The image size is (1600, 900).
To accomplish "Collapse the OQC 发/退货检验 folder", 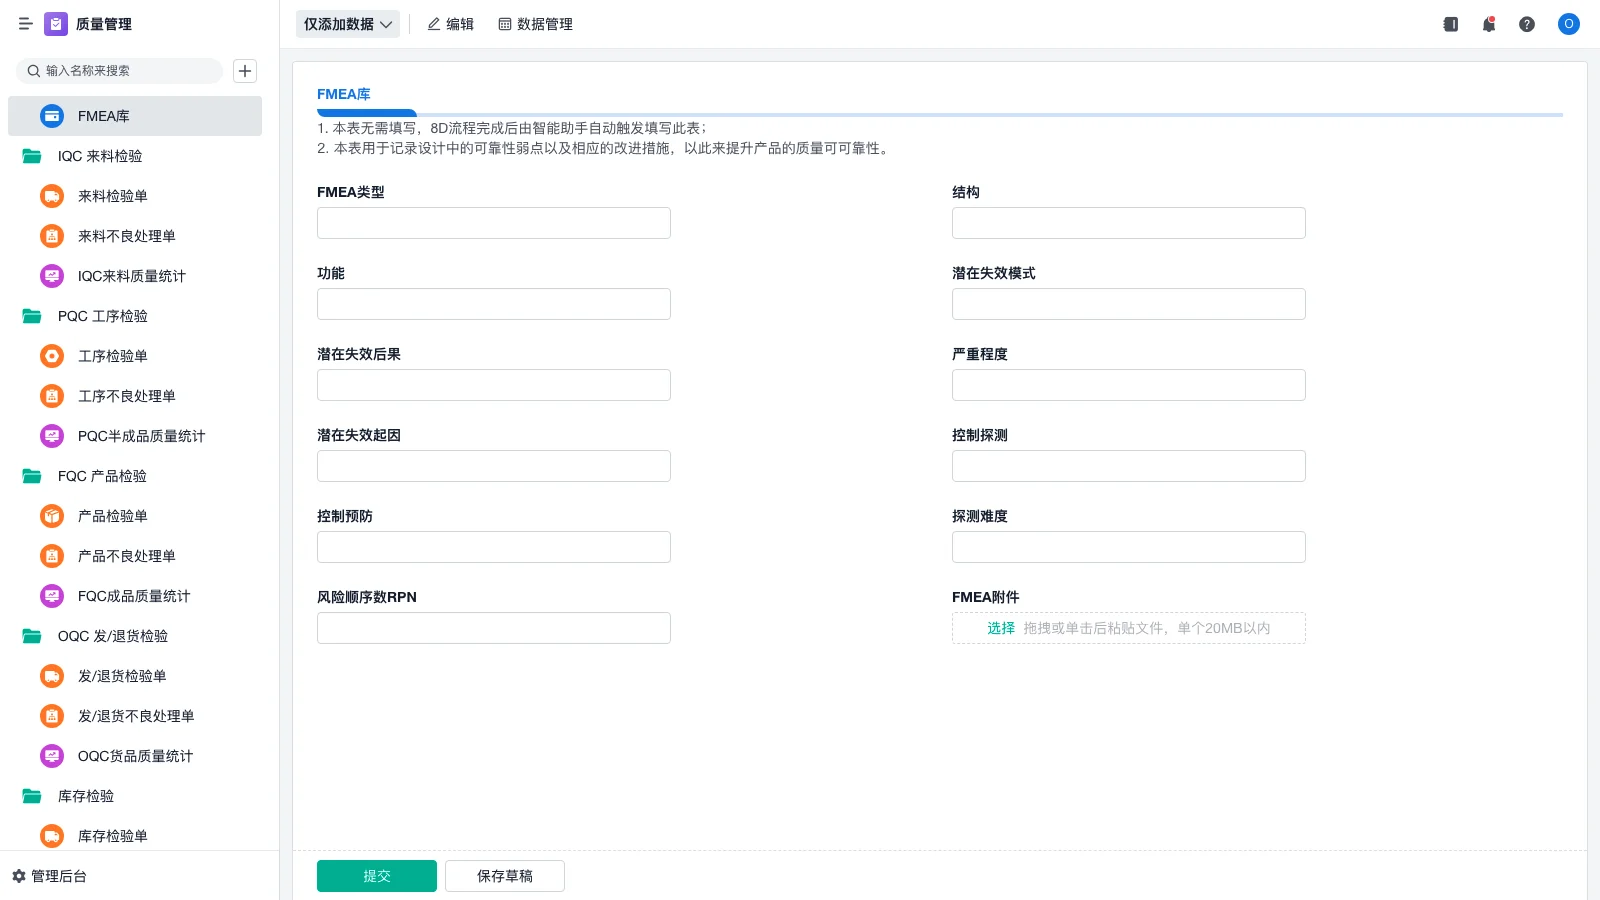I will tap(30, 636).
